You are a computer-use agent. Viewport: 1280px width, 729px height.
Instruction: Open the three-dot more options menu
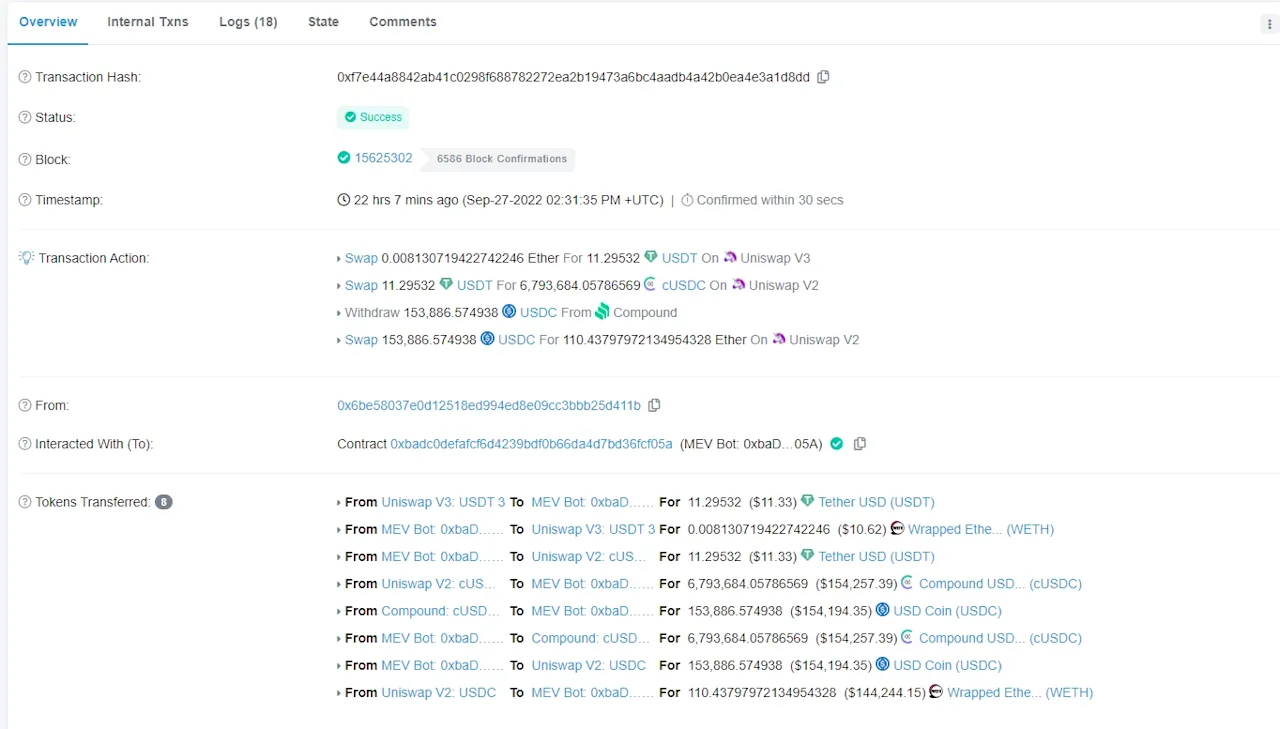(x=1270, y=25)
